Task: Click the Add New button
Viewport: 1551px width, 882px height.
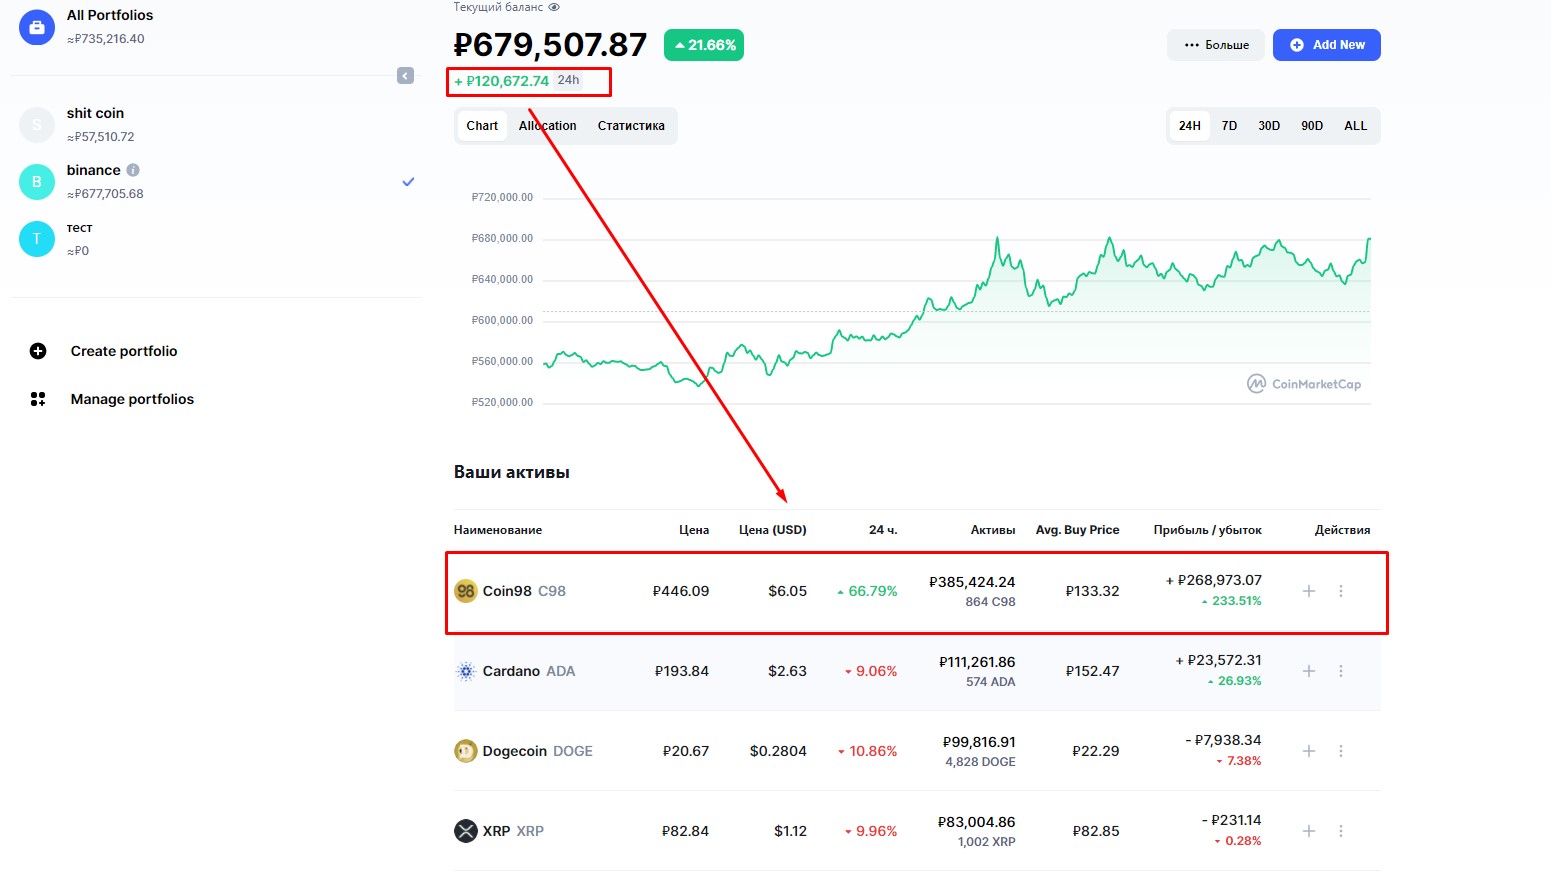Action: pos(1326,45)
